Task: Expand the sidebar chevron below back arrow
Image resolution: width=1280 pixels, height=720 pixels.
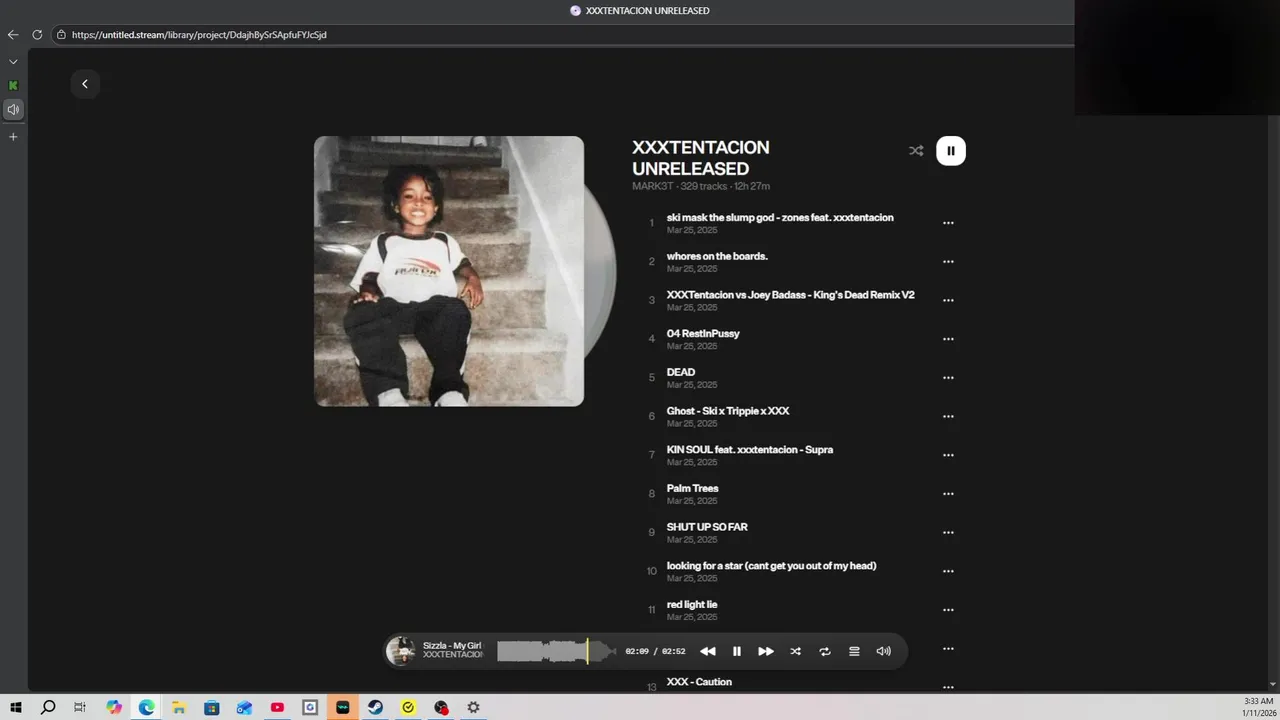Action: click(13, 62)
